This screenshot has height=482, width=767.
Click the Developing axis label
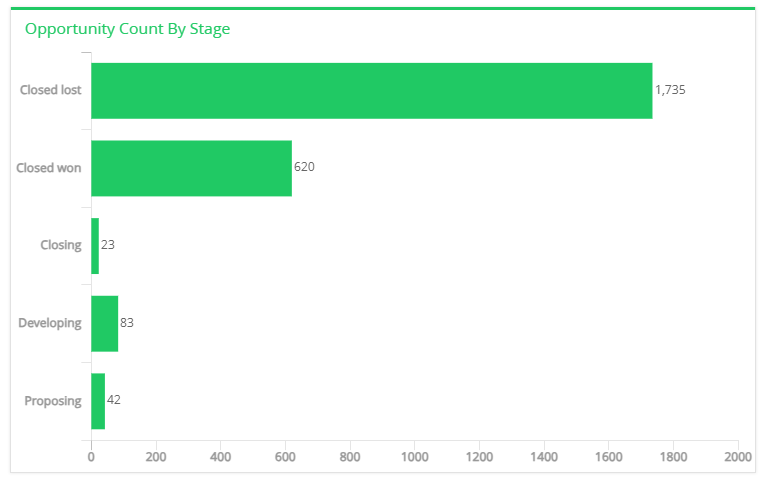(x=50, y=323)
